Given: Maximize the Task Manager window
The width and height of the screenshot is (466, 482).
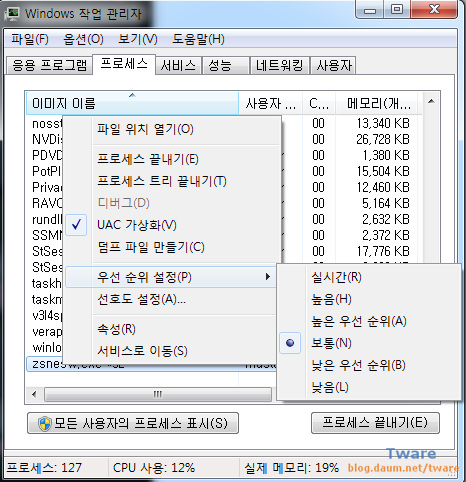Looking at the screenshot, I should coord(397,9).
